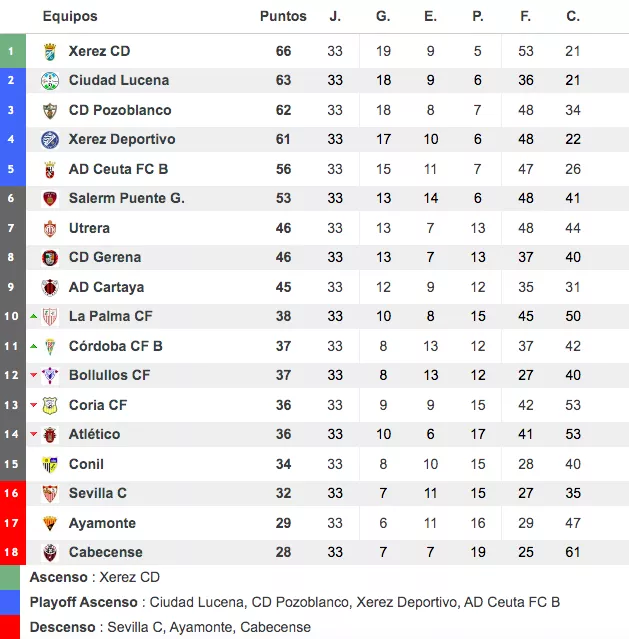Image resolution: width=629 pixels, height=639 pixels.
Task: Click green up arrow beside La Palma CF
Action: coord(34,316)
